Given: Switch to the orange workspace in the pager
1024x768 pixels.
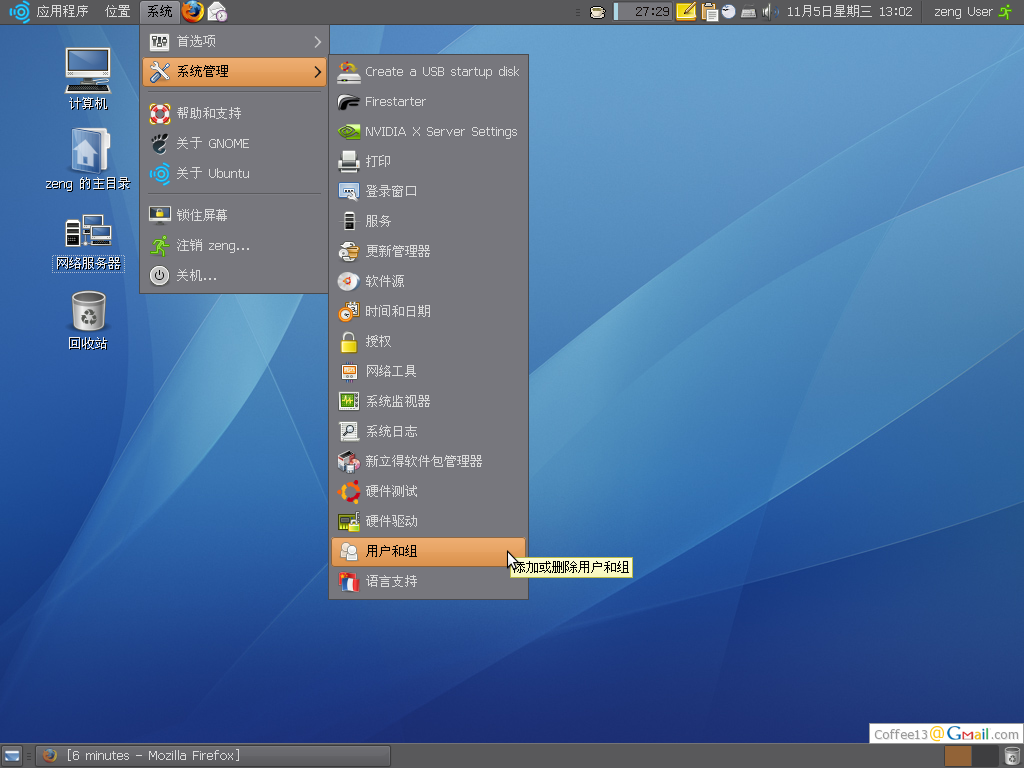Looking at the screenshot, I should click(x=958, y=756).
